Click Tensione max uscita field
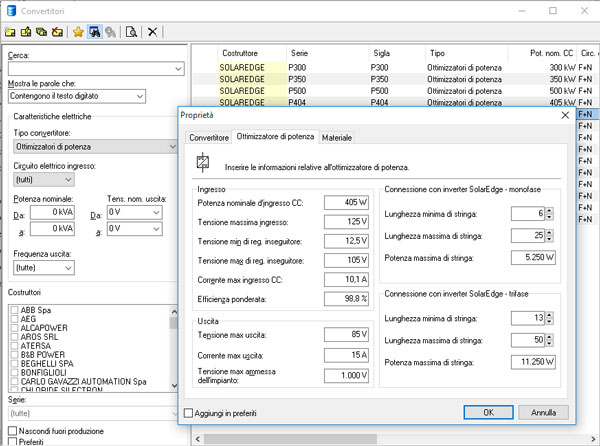600x446 pixels. click(346, 334)
